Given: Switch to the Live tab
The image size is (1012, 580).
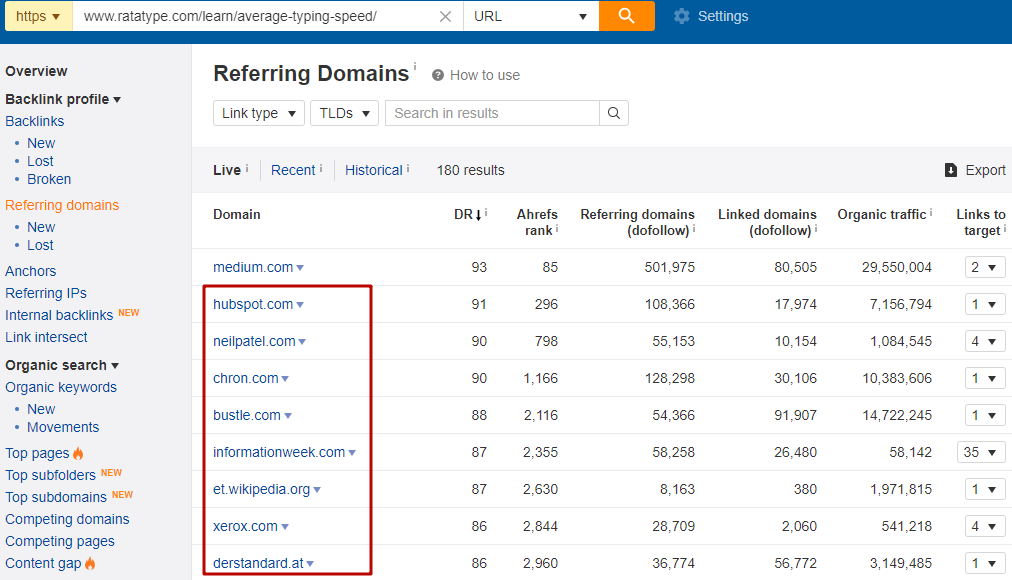Looking at the screenshot, I should click(x=227, y=170).
